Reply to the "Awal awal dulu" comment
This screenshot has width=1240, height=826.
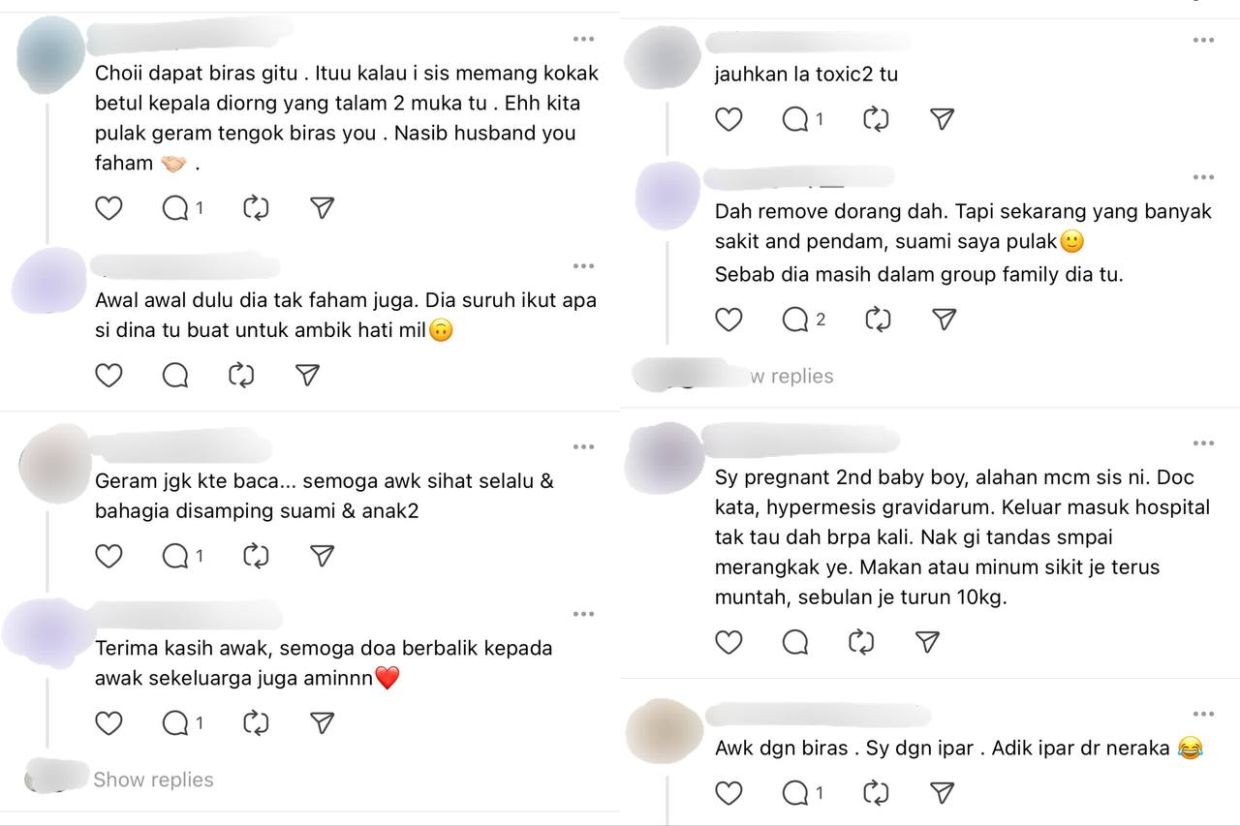[x=175, y=375]
